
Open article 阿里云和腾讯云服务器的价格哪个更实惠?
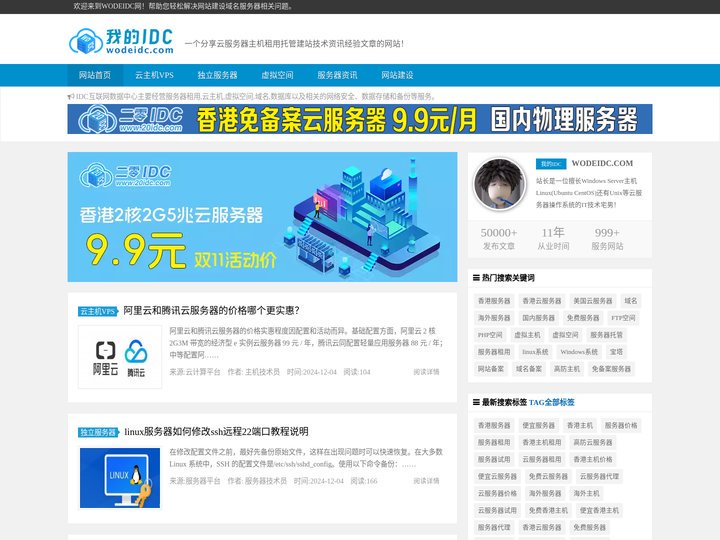(211, 310)
